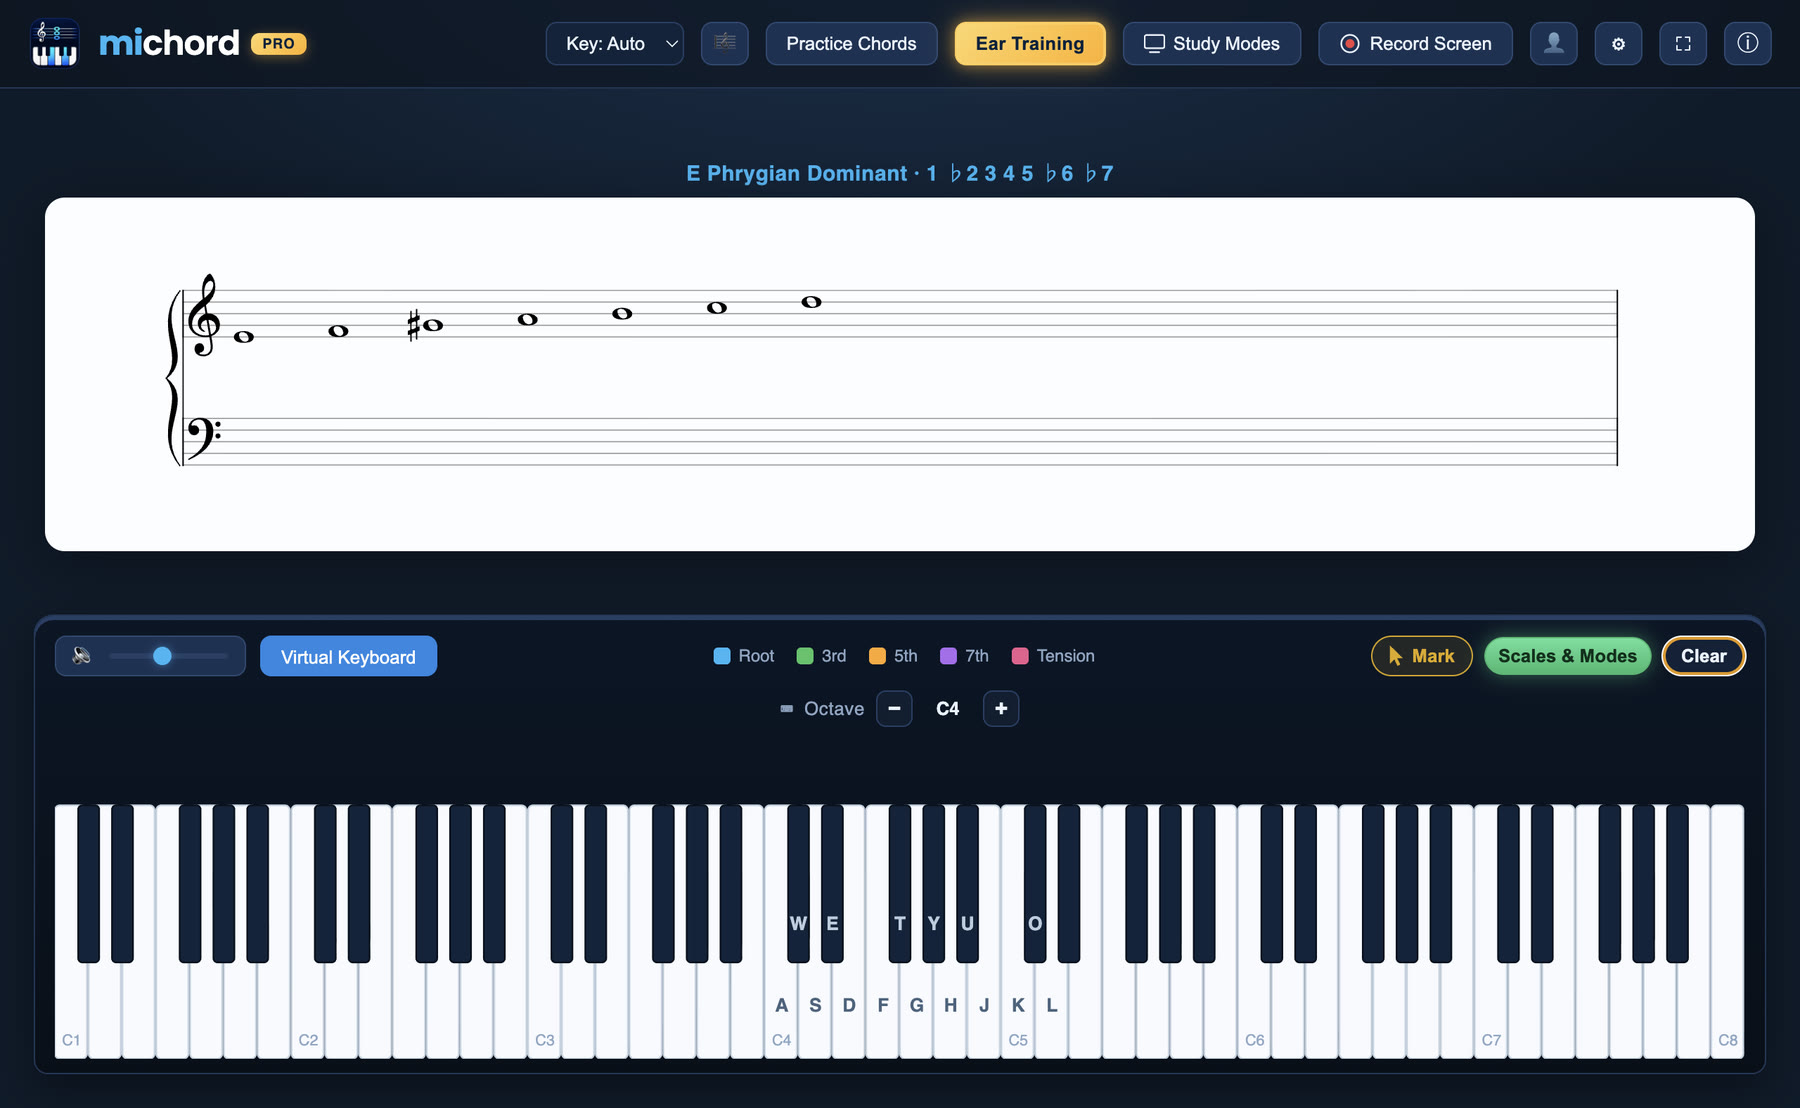
Task: Adjust the volume slider knob
Action: pyautogui.click(x=162, y=656)
